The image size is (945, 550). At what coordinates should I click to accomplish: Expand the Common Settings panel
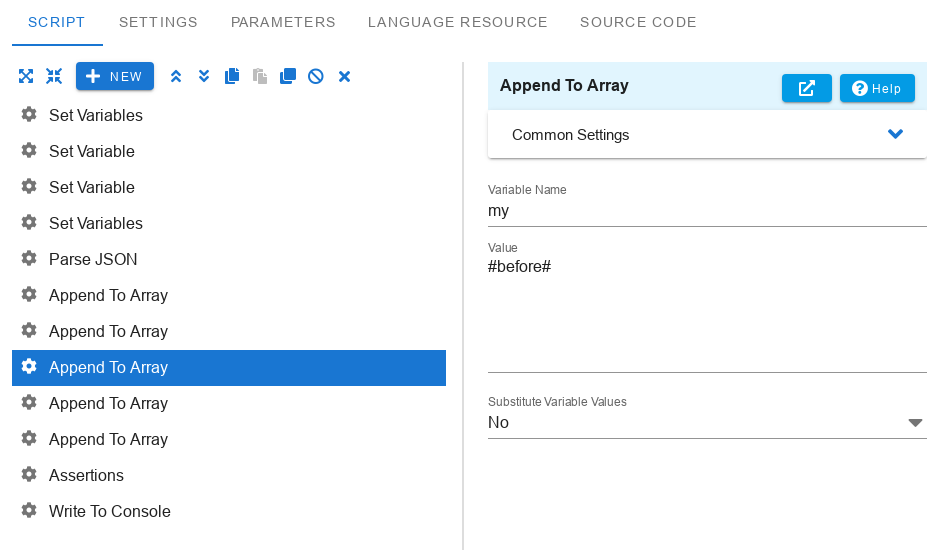tap(706, 135)
